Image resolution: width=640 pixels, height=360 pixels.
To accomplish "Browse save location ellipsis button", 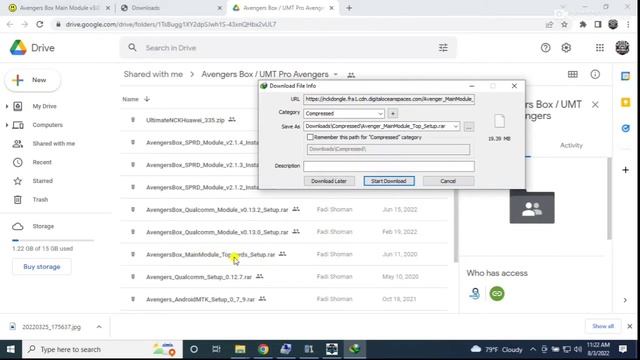I will (x=469, y=127).
